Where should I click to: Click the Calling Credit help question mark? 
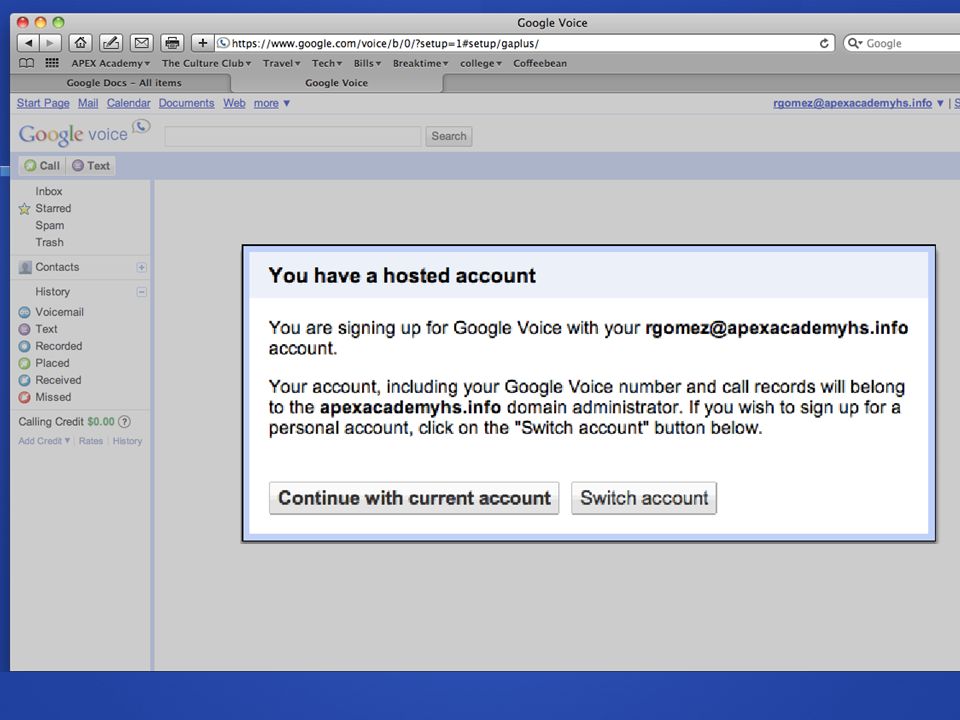pyautogui.click(x=124, y=422)
